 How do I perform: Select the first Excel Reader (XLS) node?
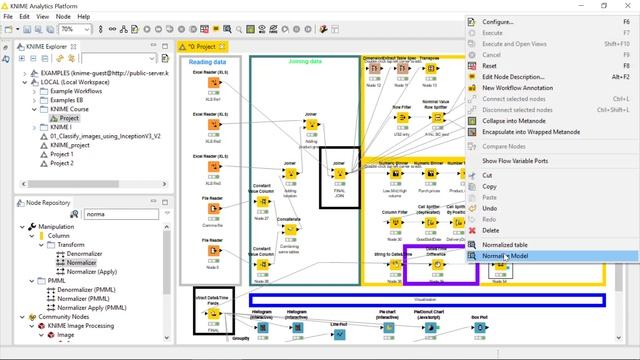click(x=213, y=83)
